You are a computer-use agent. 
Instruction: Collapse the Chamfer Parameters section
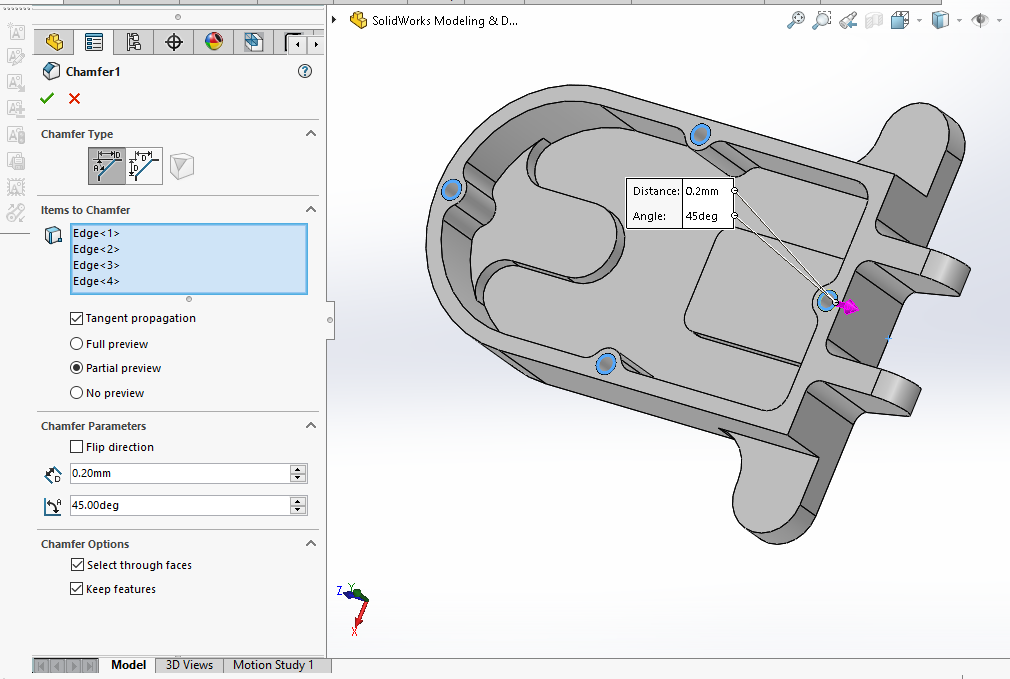pyautogui.click(x=311, y=426)
